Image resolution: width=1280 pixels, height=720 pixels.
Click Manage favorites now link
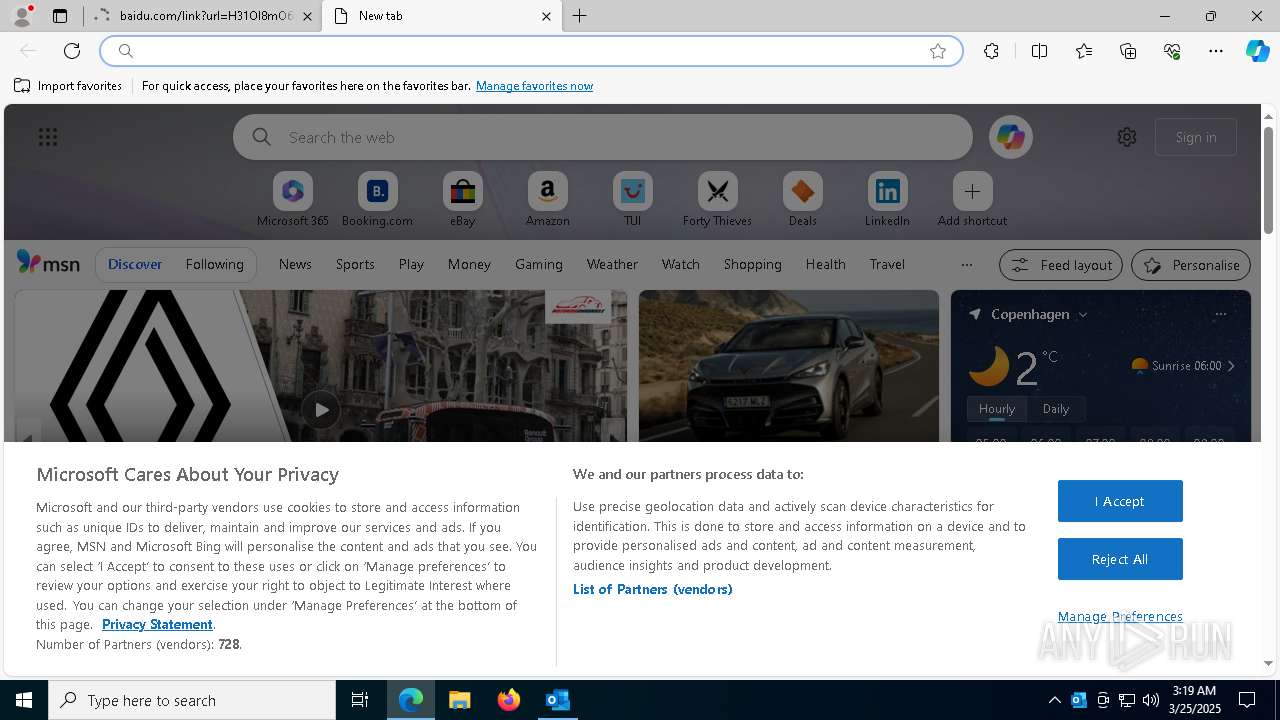(534, 86)
